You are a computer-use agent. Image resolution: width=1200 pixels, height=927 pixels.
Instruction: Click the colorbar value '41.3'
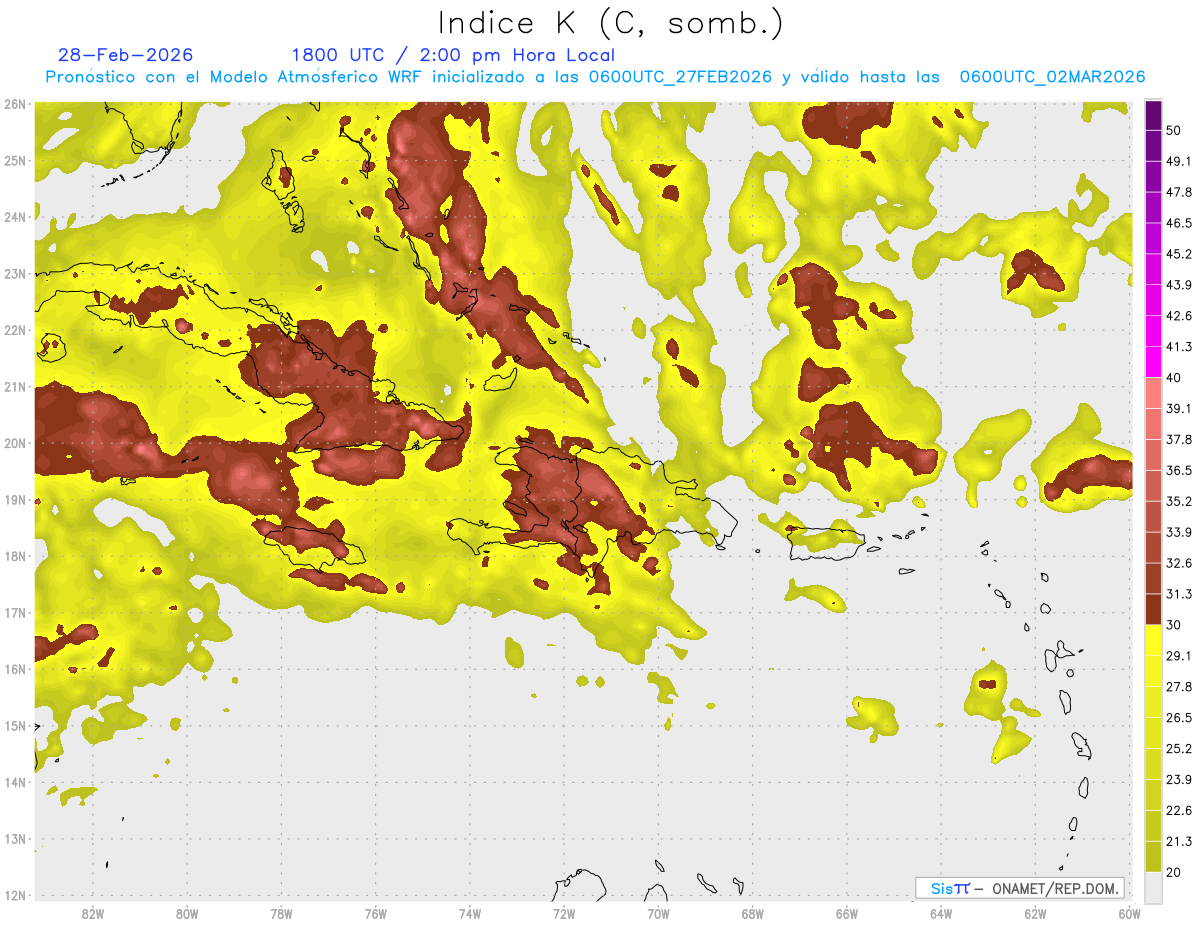pyautogui.click(x=1179, y=348)
